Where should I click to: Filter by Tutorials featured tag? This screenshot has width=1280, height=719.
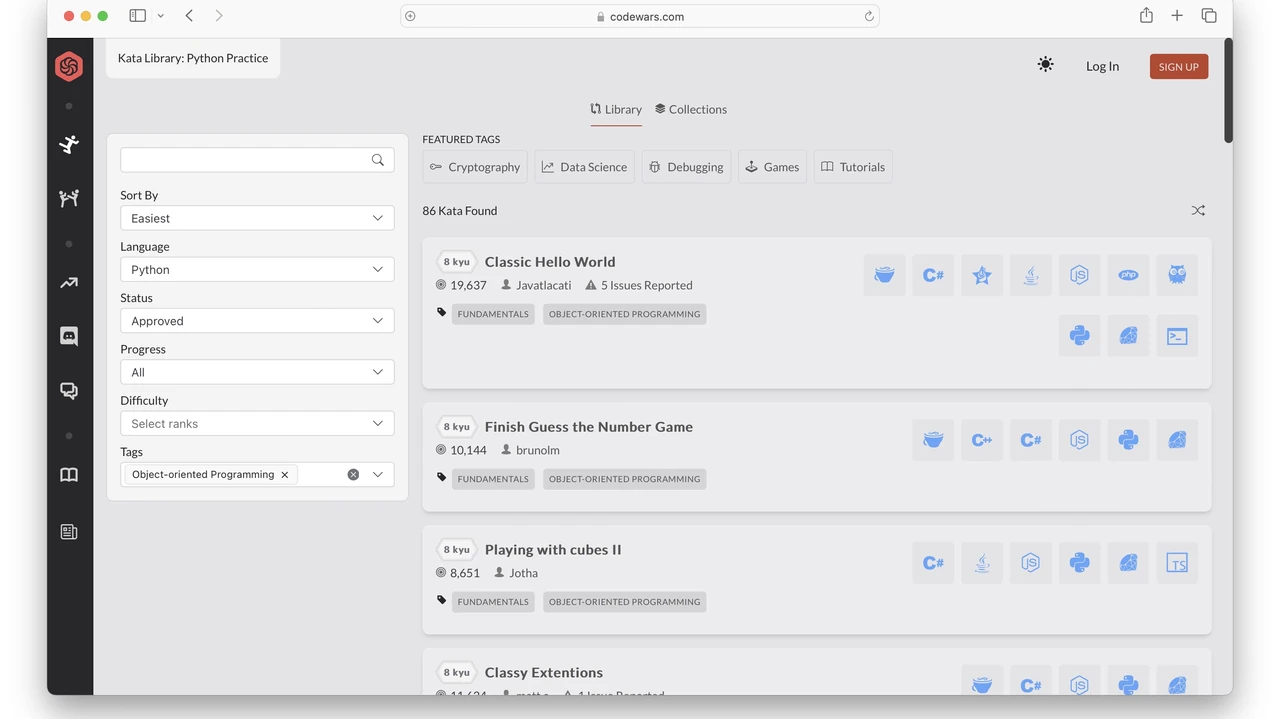[x=853, y=167]
